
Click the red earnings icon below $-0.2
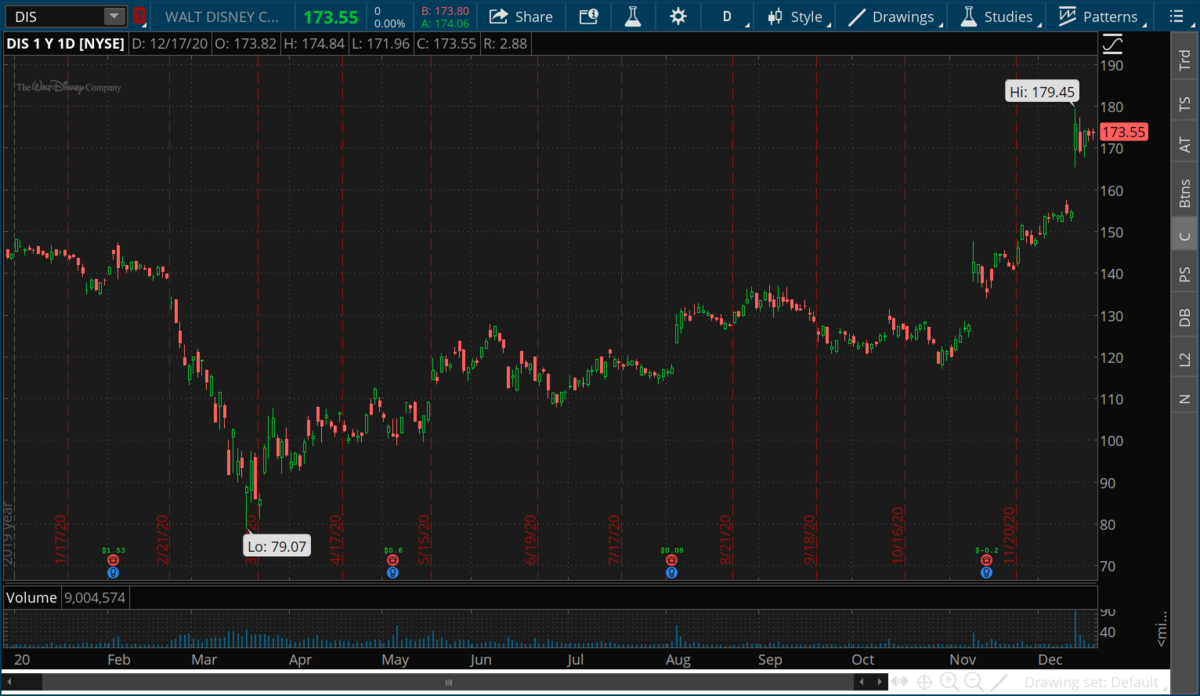point(987,562)
